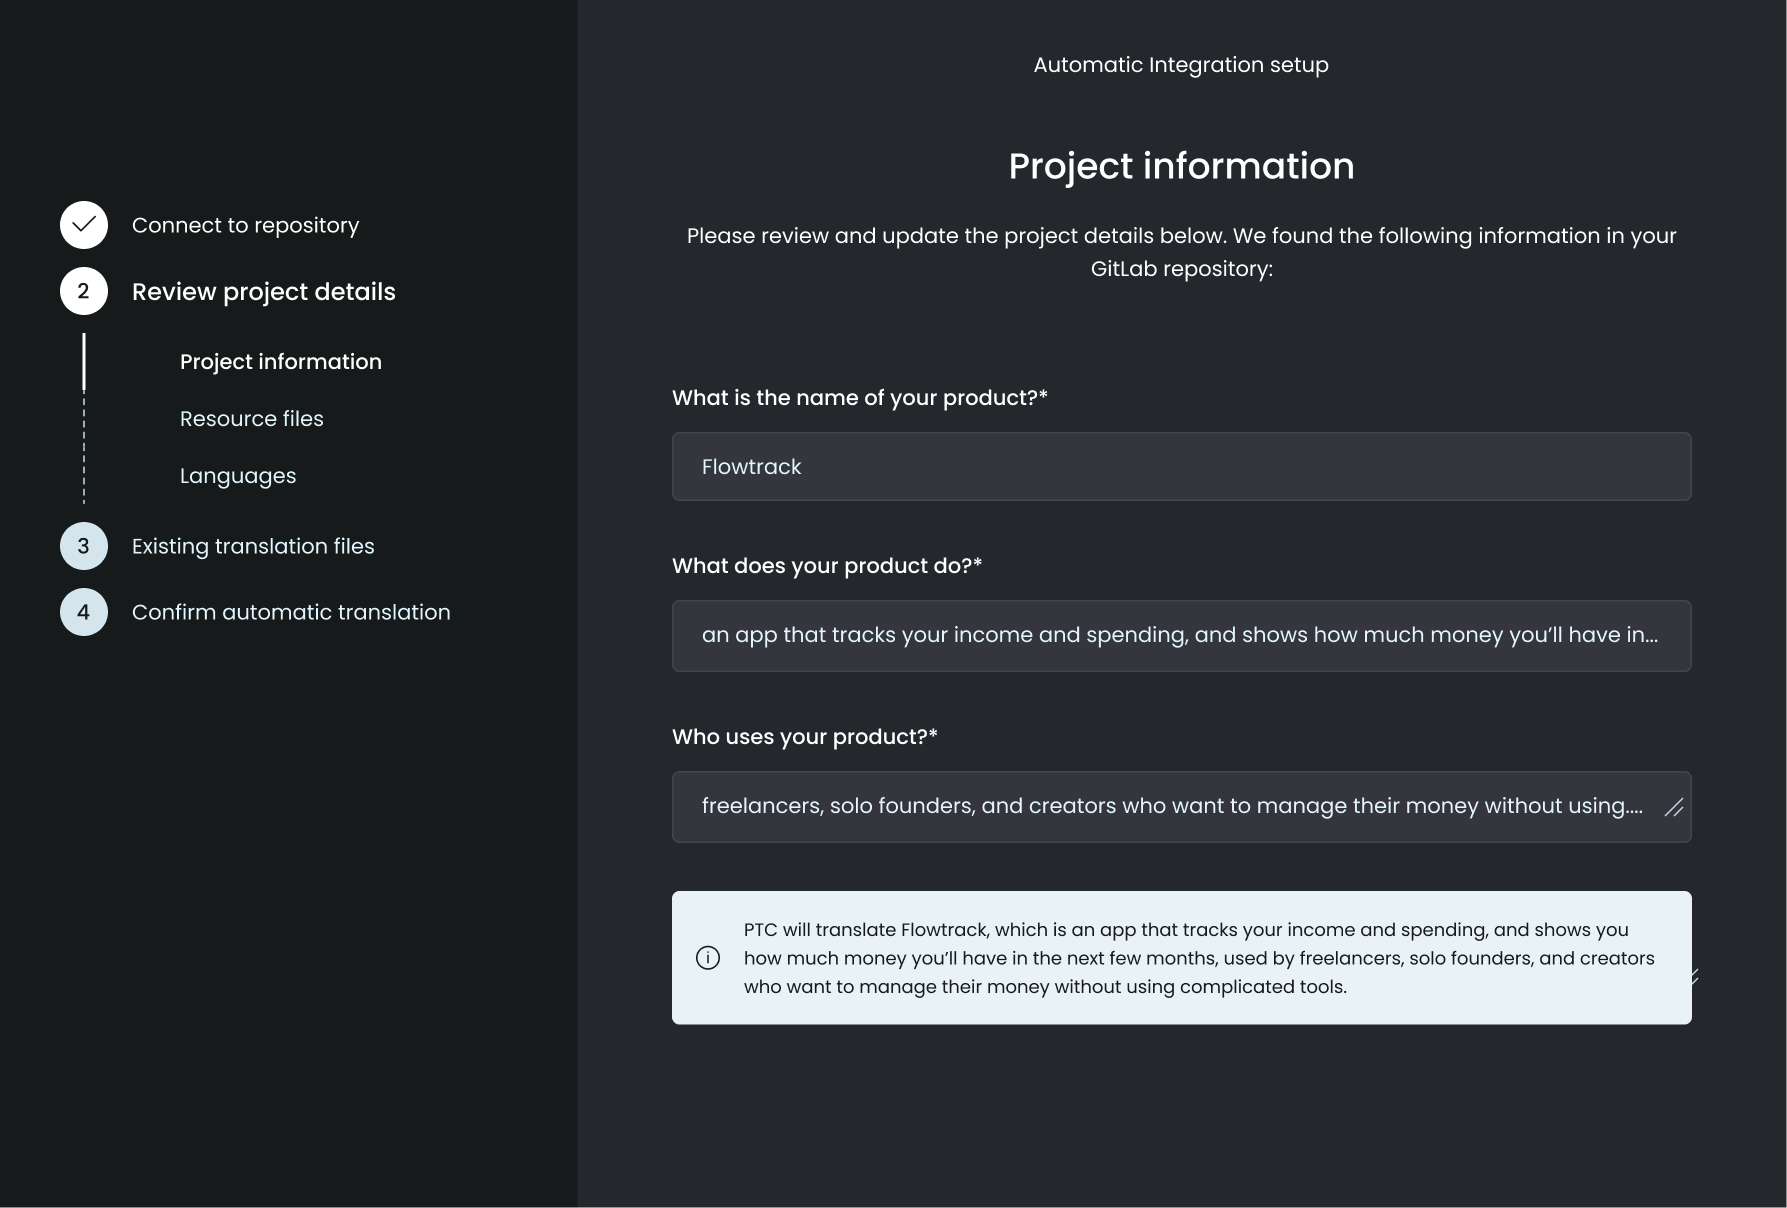The image size is (1787, 1208).
Task: Click the PTC translation summary text
Action: (x=1198, y=958)
